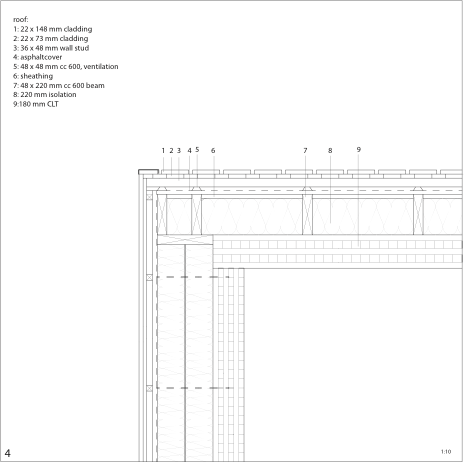
Task: Click callout number 9 above the CLT
Action: tap(359, 150)
